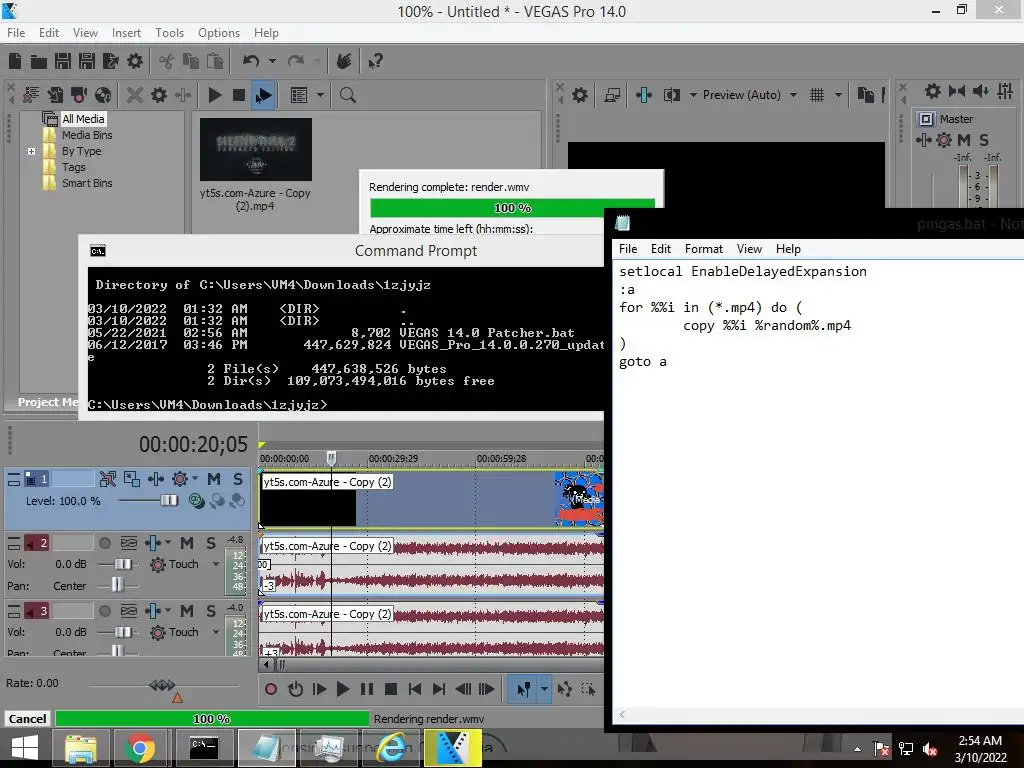The height and width of the screenshot is (768, 1024).
Task: Open track 3 Touch automation dropdown
Action: click(x=216, y=632)
